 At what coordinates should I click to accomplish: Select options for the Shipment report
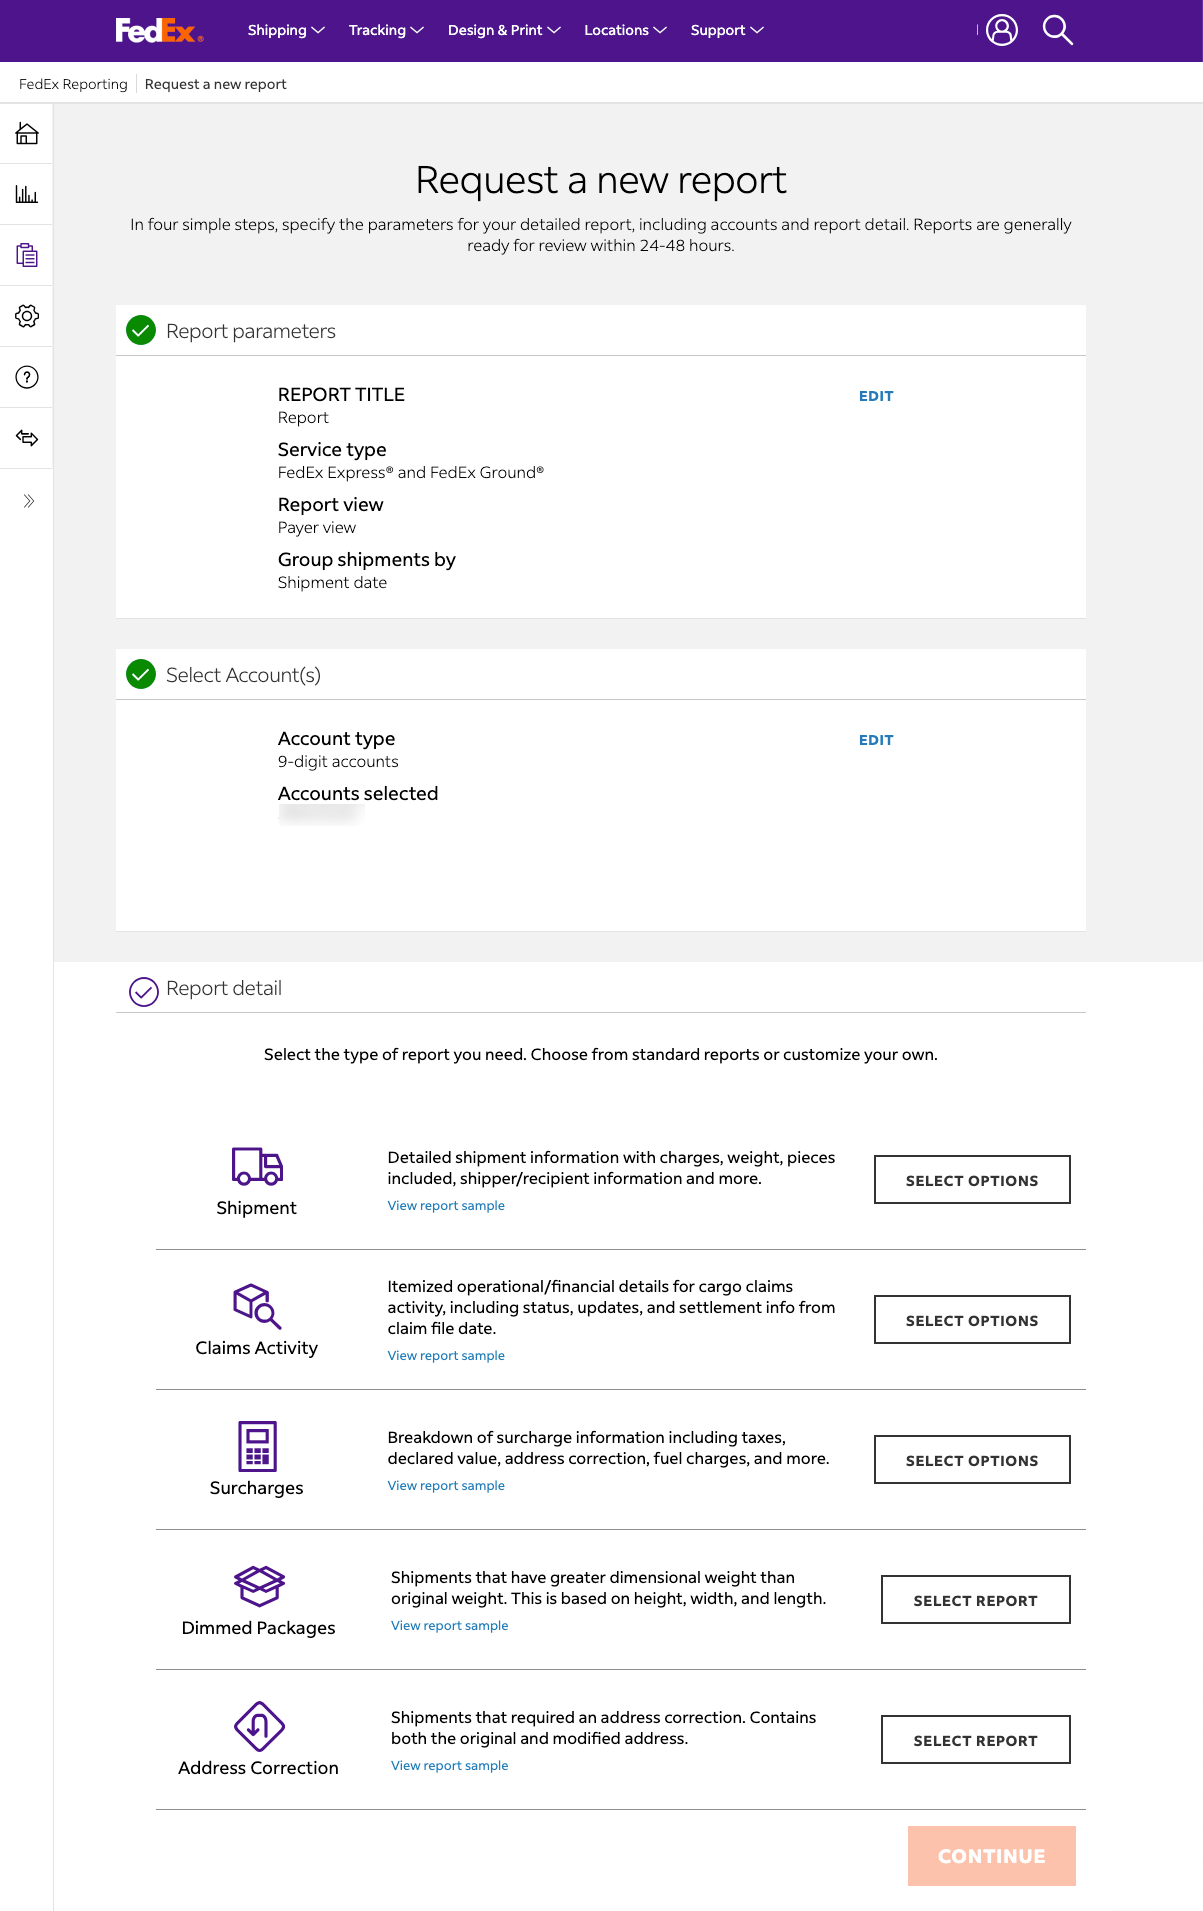972,1180
